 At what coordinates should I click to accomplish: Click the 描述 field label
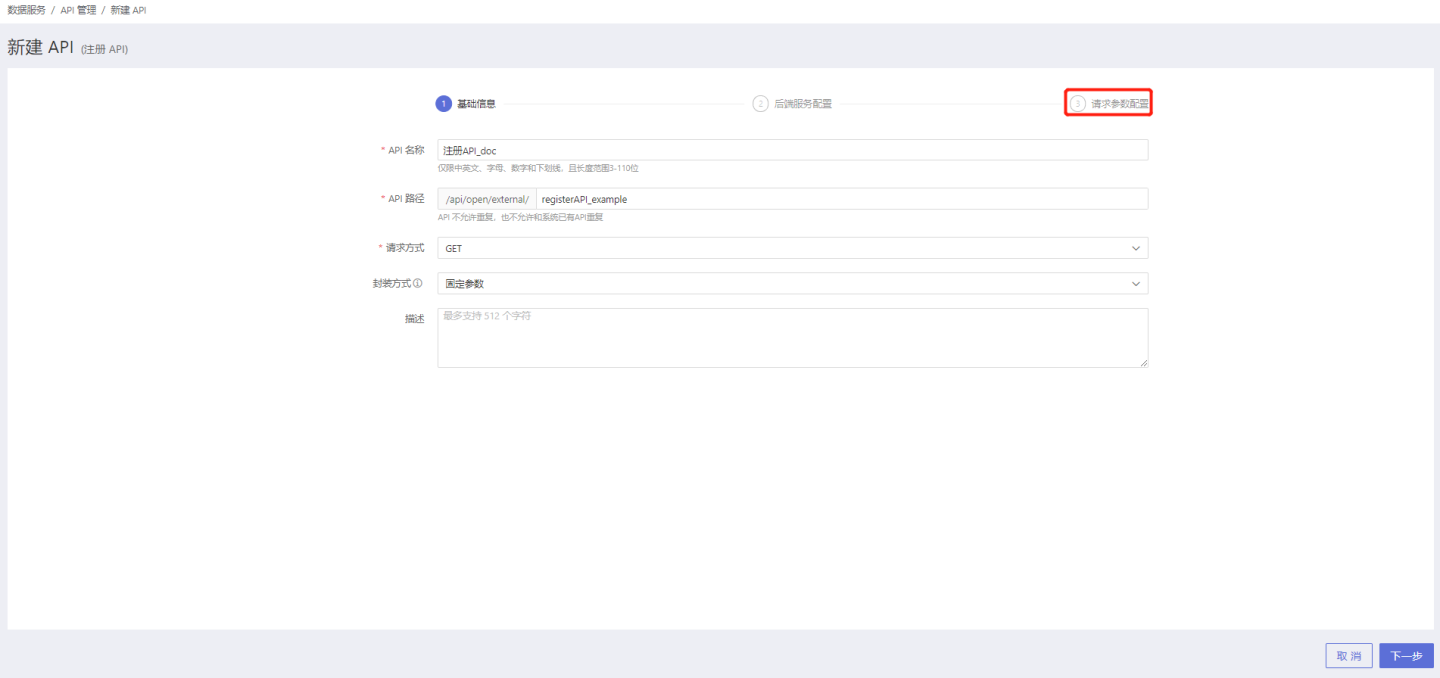click(414, 319)
